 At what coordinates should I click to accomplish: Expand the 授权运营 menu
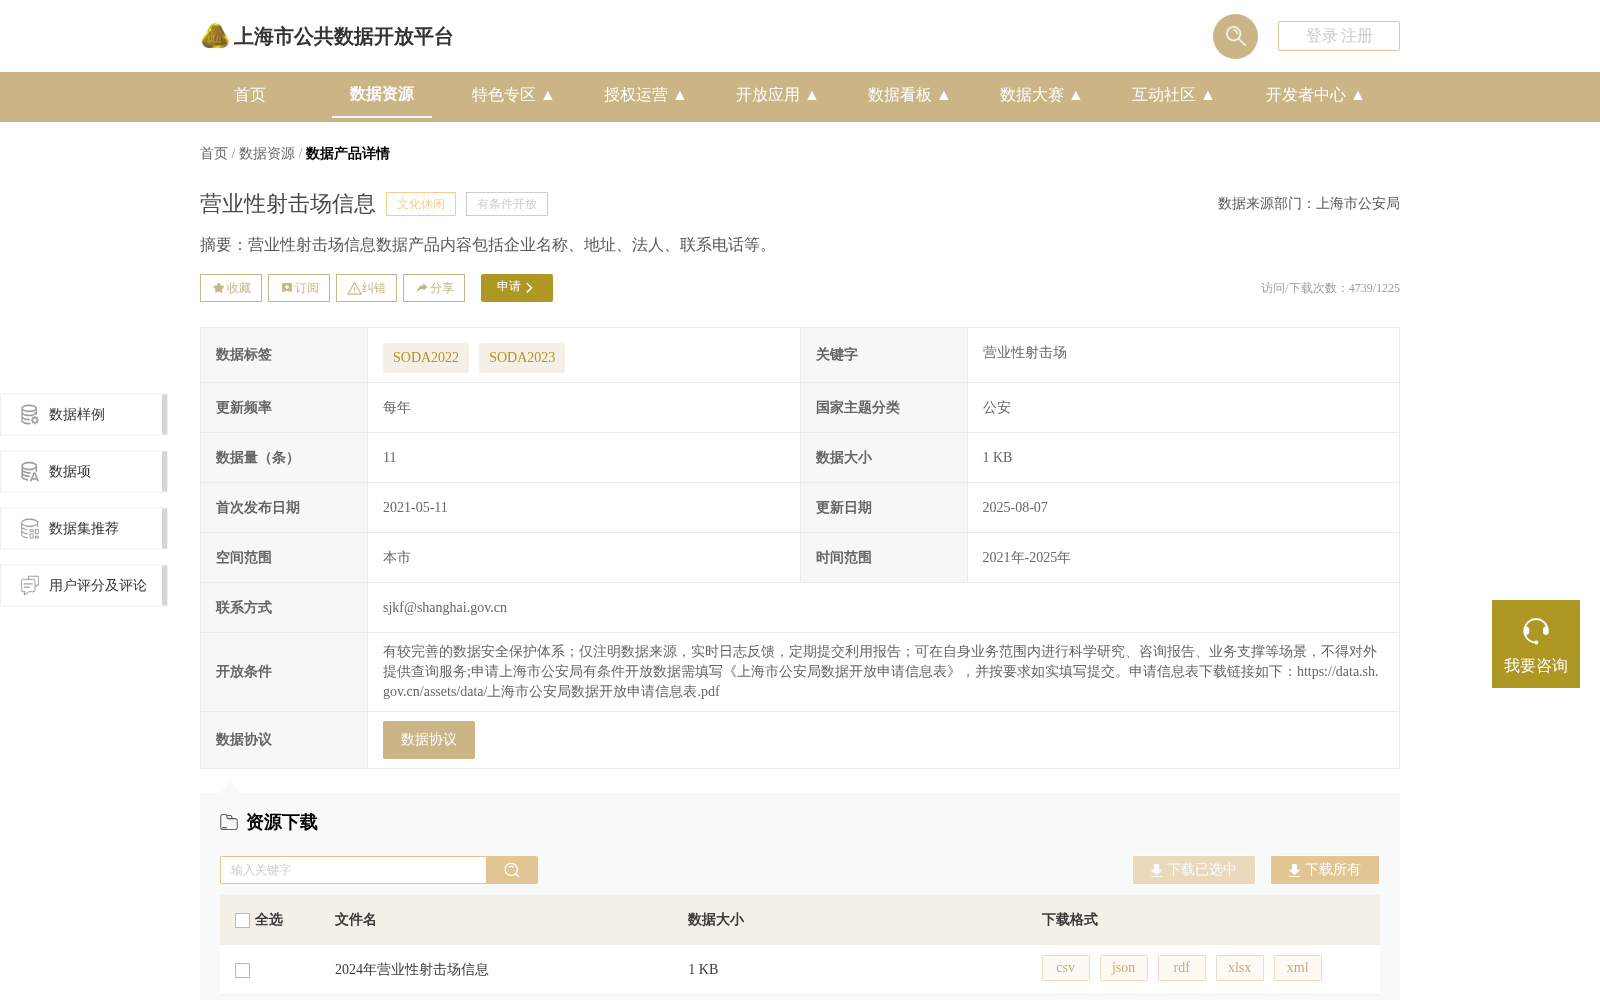pos(645,95)
